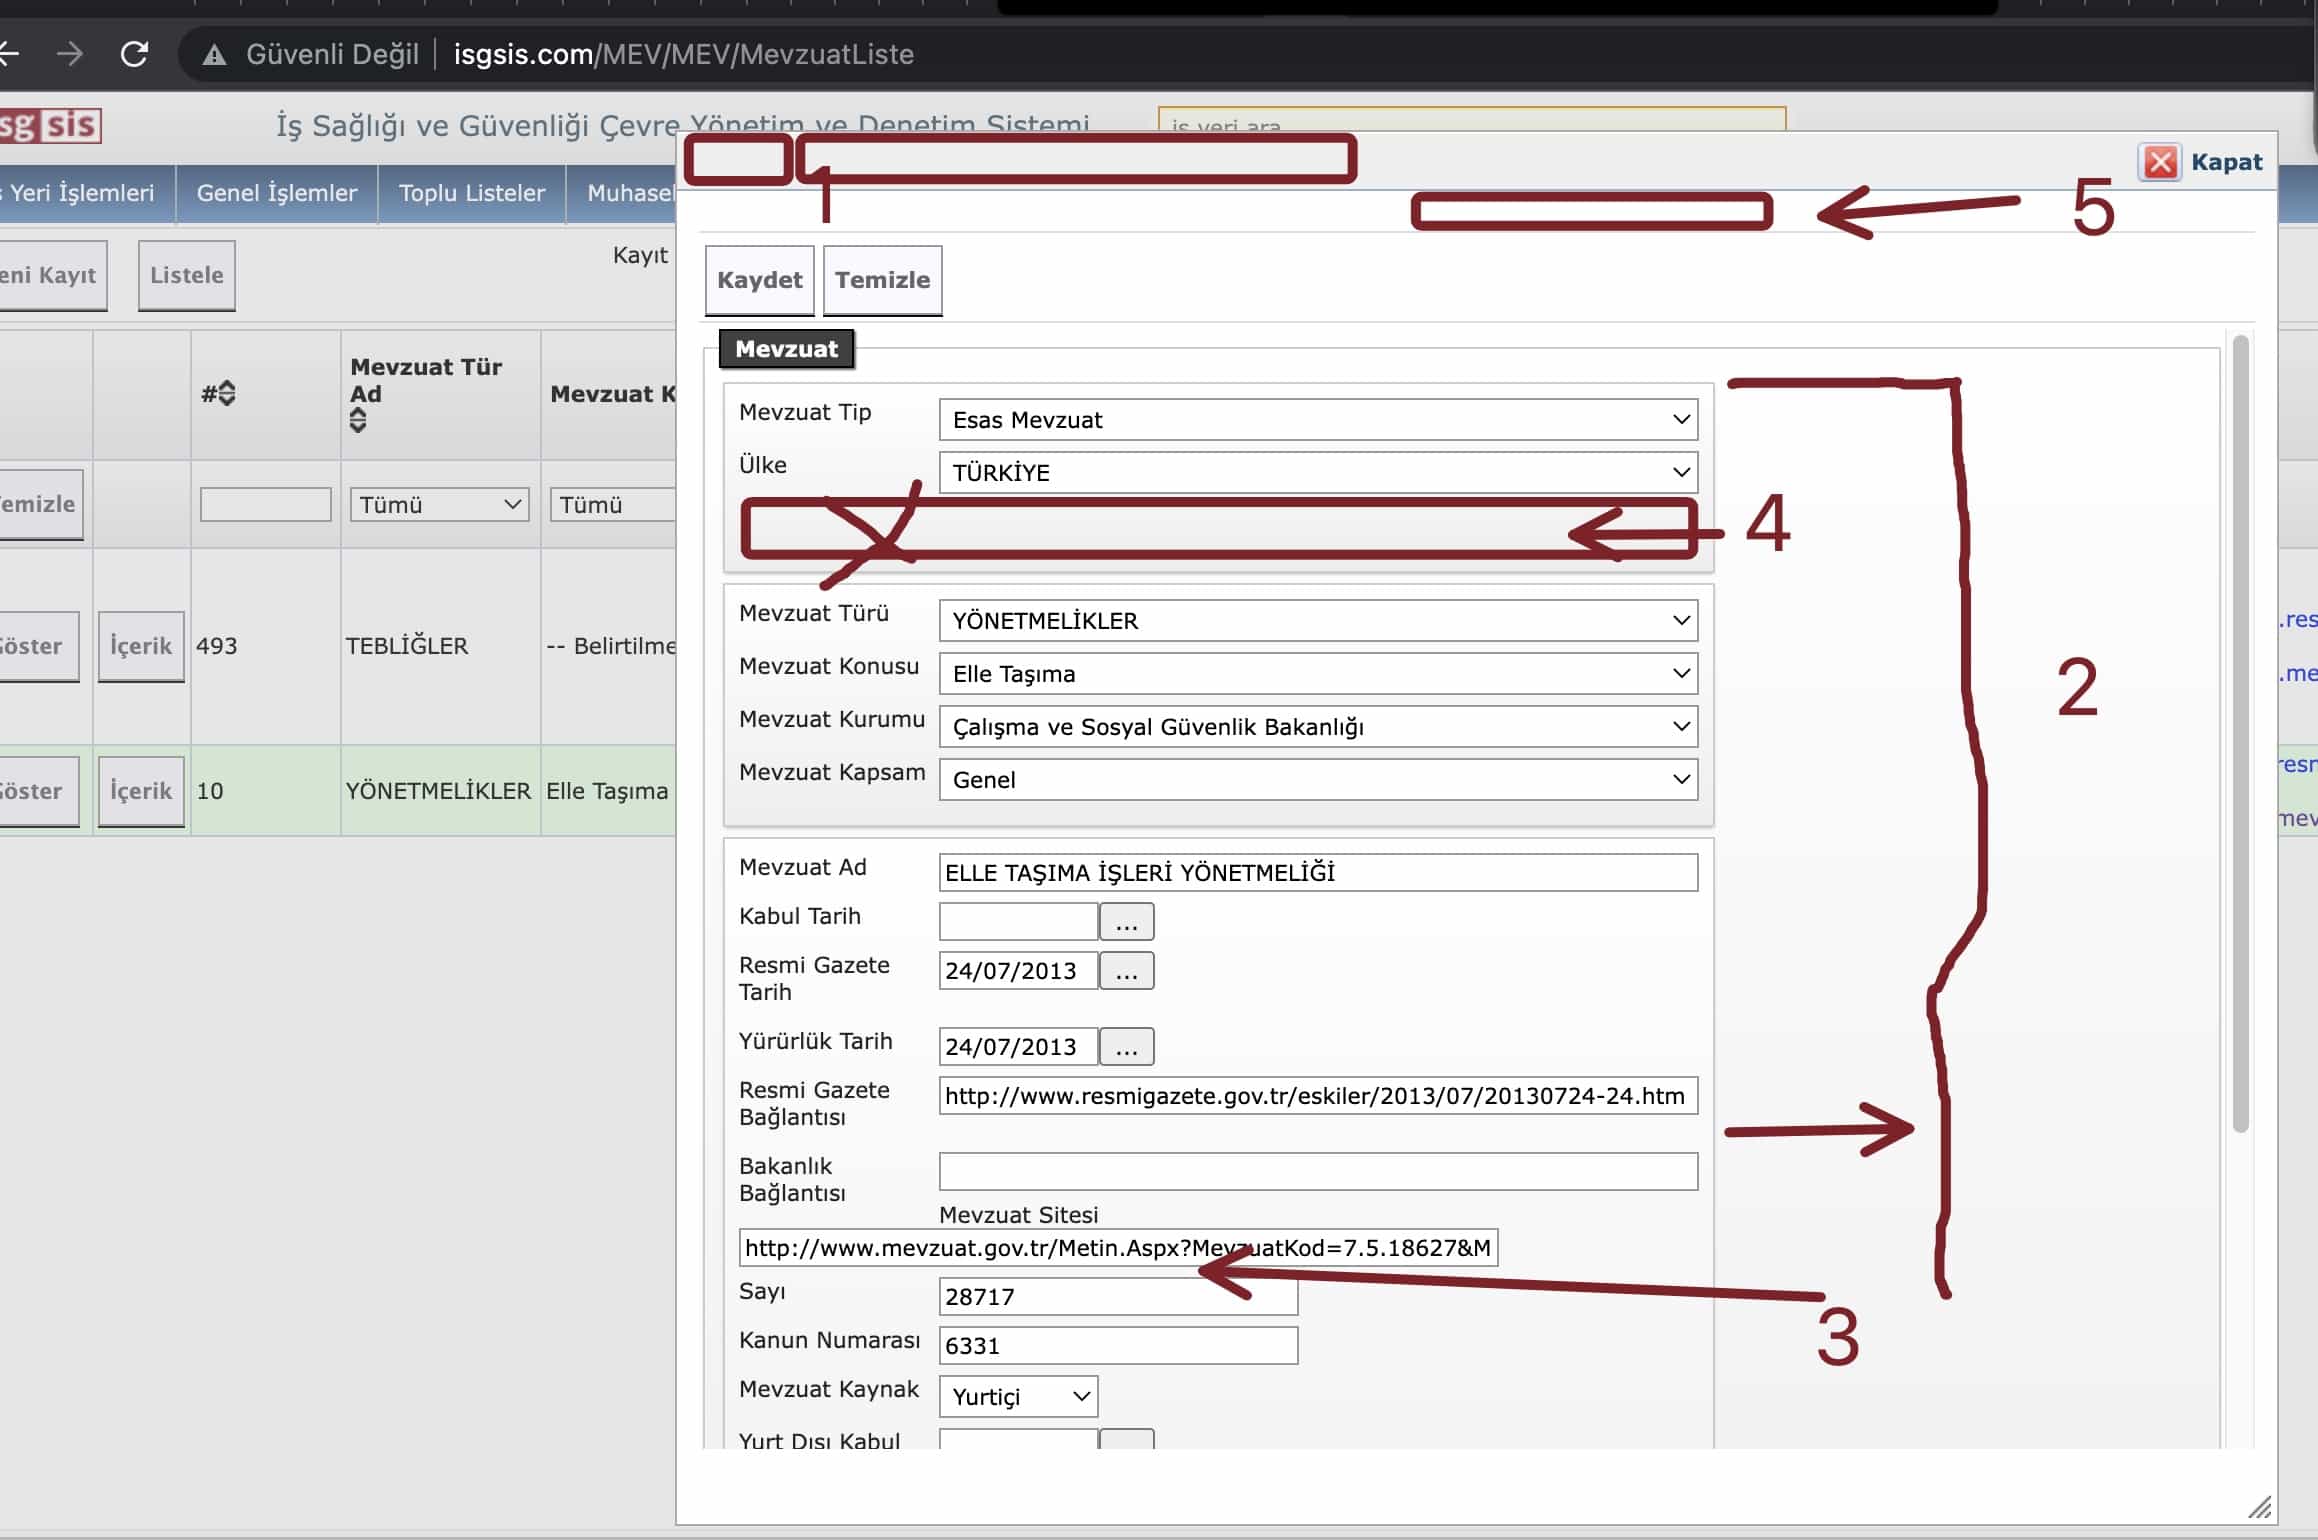2318x1540 pixels.
Task: Click the Mevzuat Ad text field
Action: pyautogui.click(x=1318, y=873)
